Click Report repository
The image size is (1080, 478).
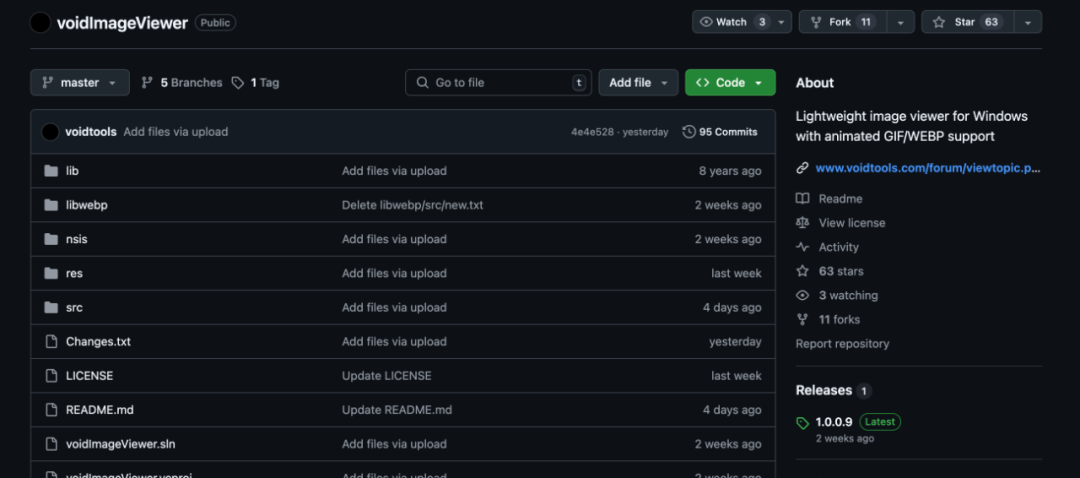(x=842, y=344)
